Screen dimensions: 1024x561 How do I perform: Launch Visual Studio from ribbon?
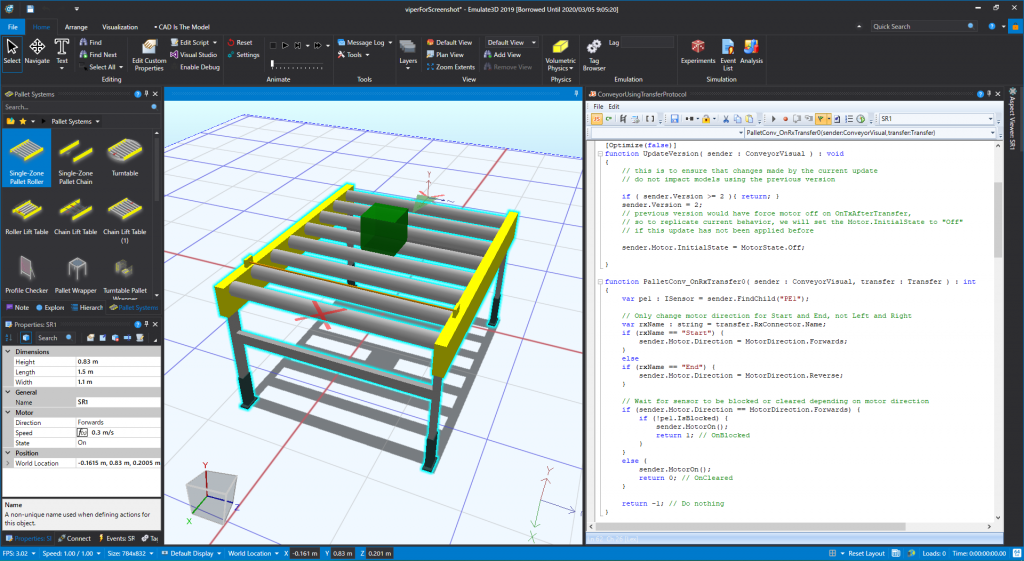coord(193,55)
